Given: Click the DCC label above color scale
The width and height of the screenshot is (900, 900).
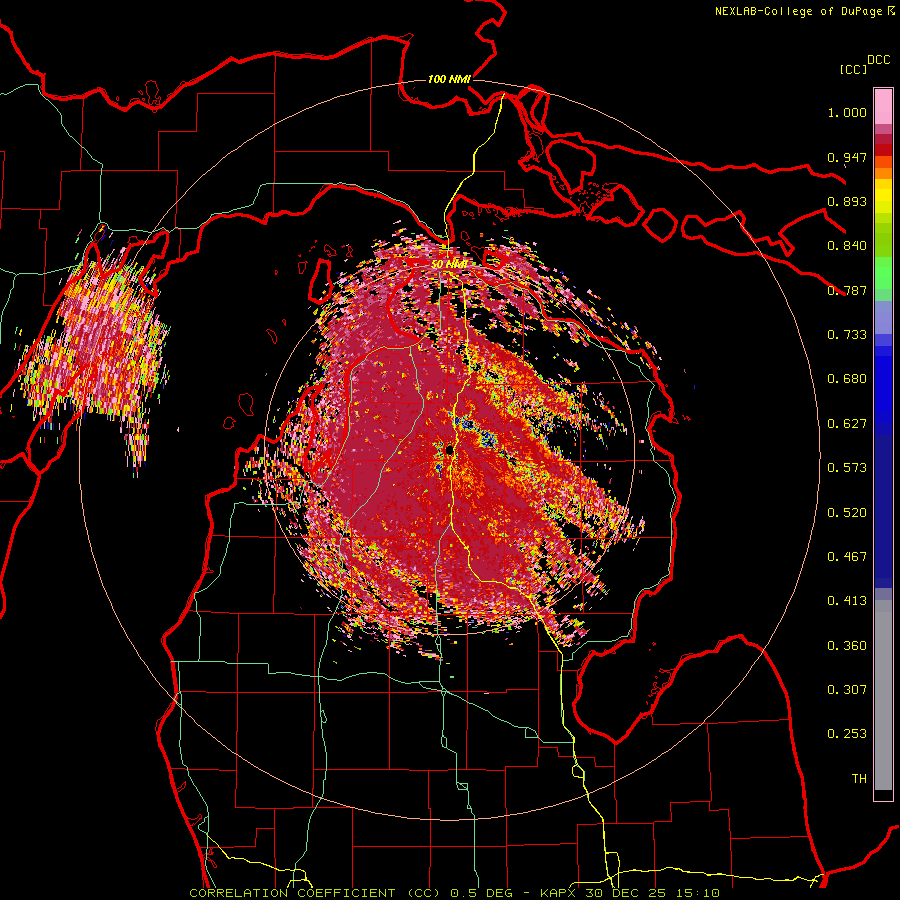Looking at the screenshot, I should tap(879, 60).
